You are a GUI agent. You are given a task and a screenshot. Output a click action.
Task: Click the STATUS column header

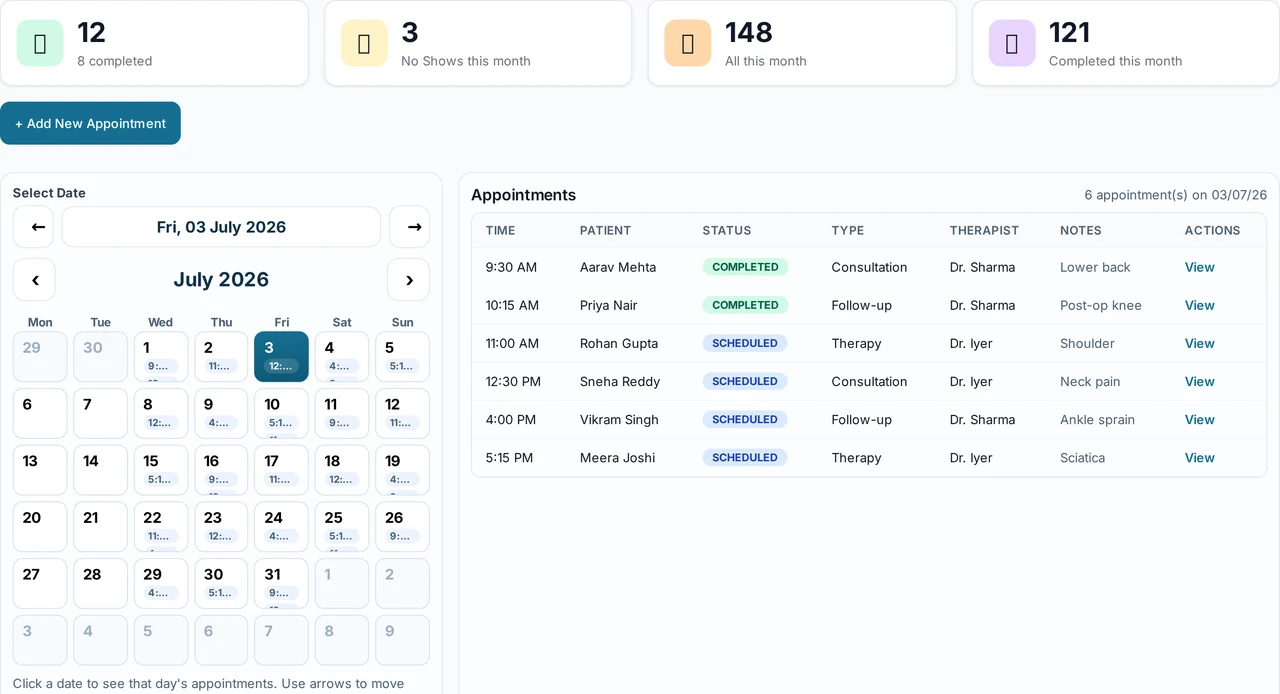click(x=726, y=230)
